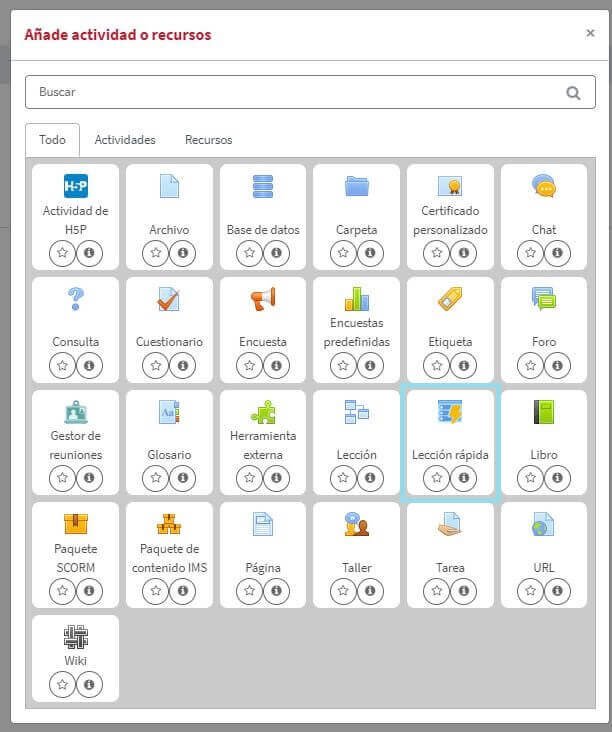The width and height of the screenshot is (612, 732).
Task: Open the Recursos tab
Action: point(208,140)
